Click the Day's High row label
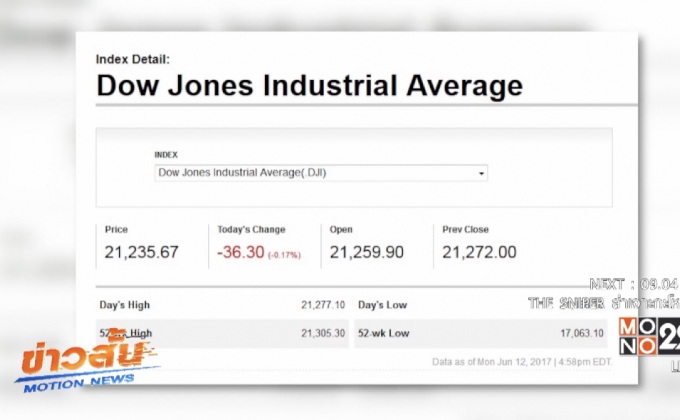 (x=124, y=304)
